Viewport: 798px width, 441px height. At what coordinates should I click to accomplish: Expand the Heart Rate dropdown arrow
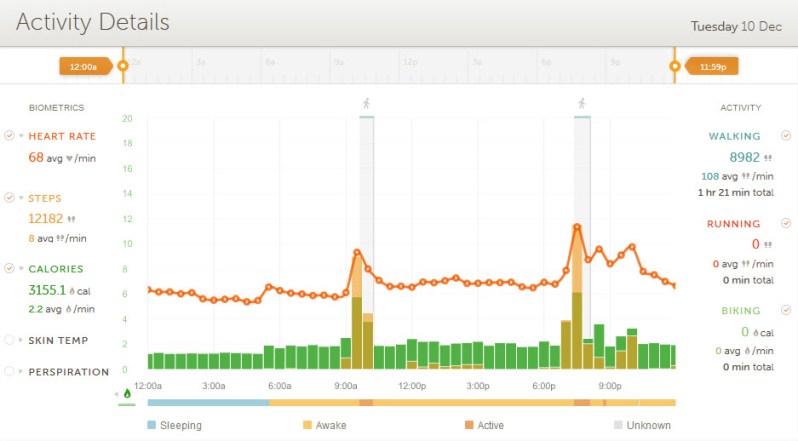click(x=21, y=137)
